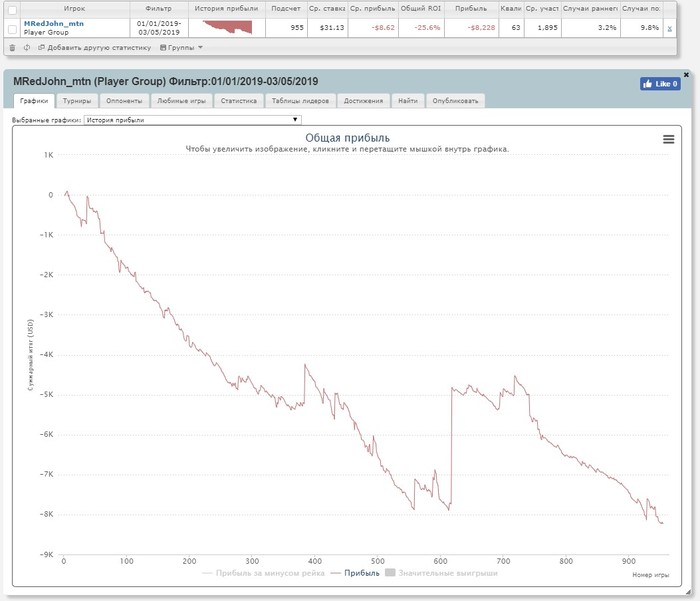Sort by the 'Квали' column header

pos(511,8)
